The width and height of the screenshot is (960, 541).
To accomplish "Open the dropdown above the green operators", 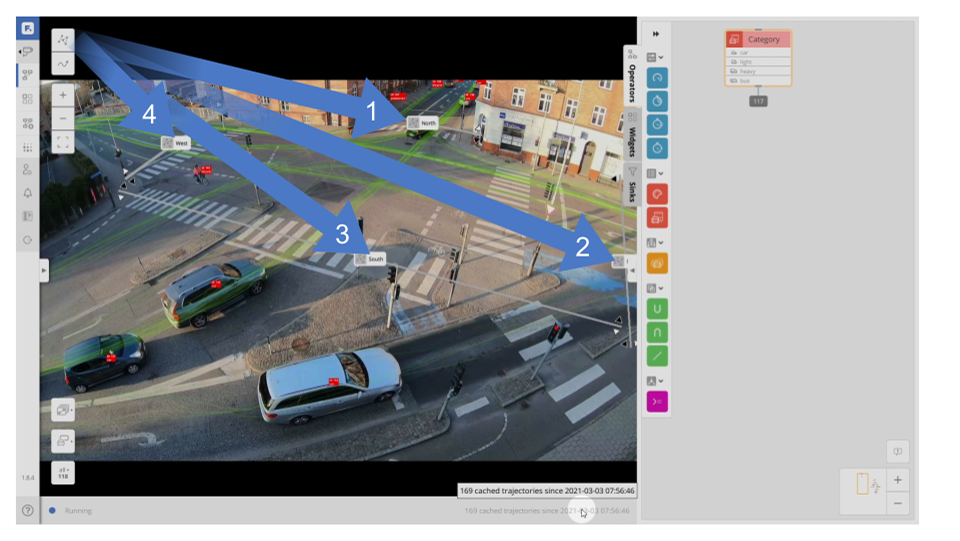I will [x=655, y=288].
